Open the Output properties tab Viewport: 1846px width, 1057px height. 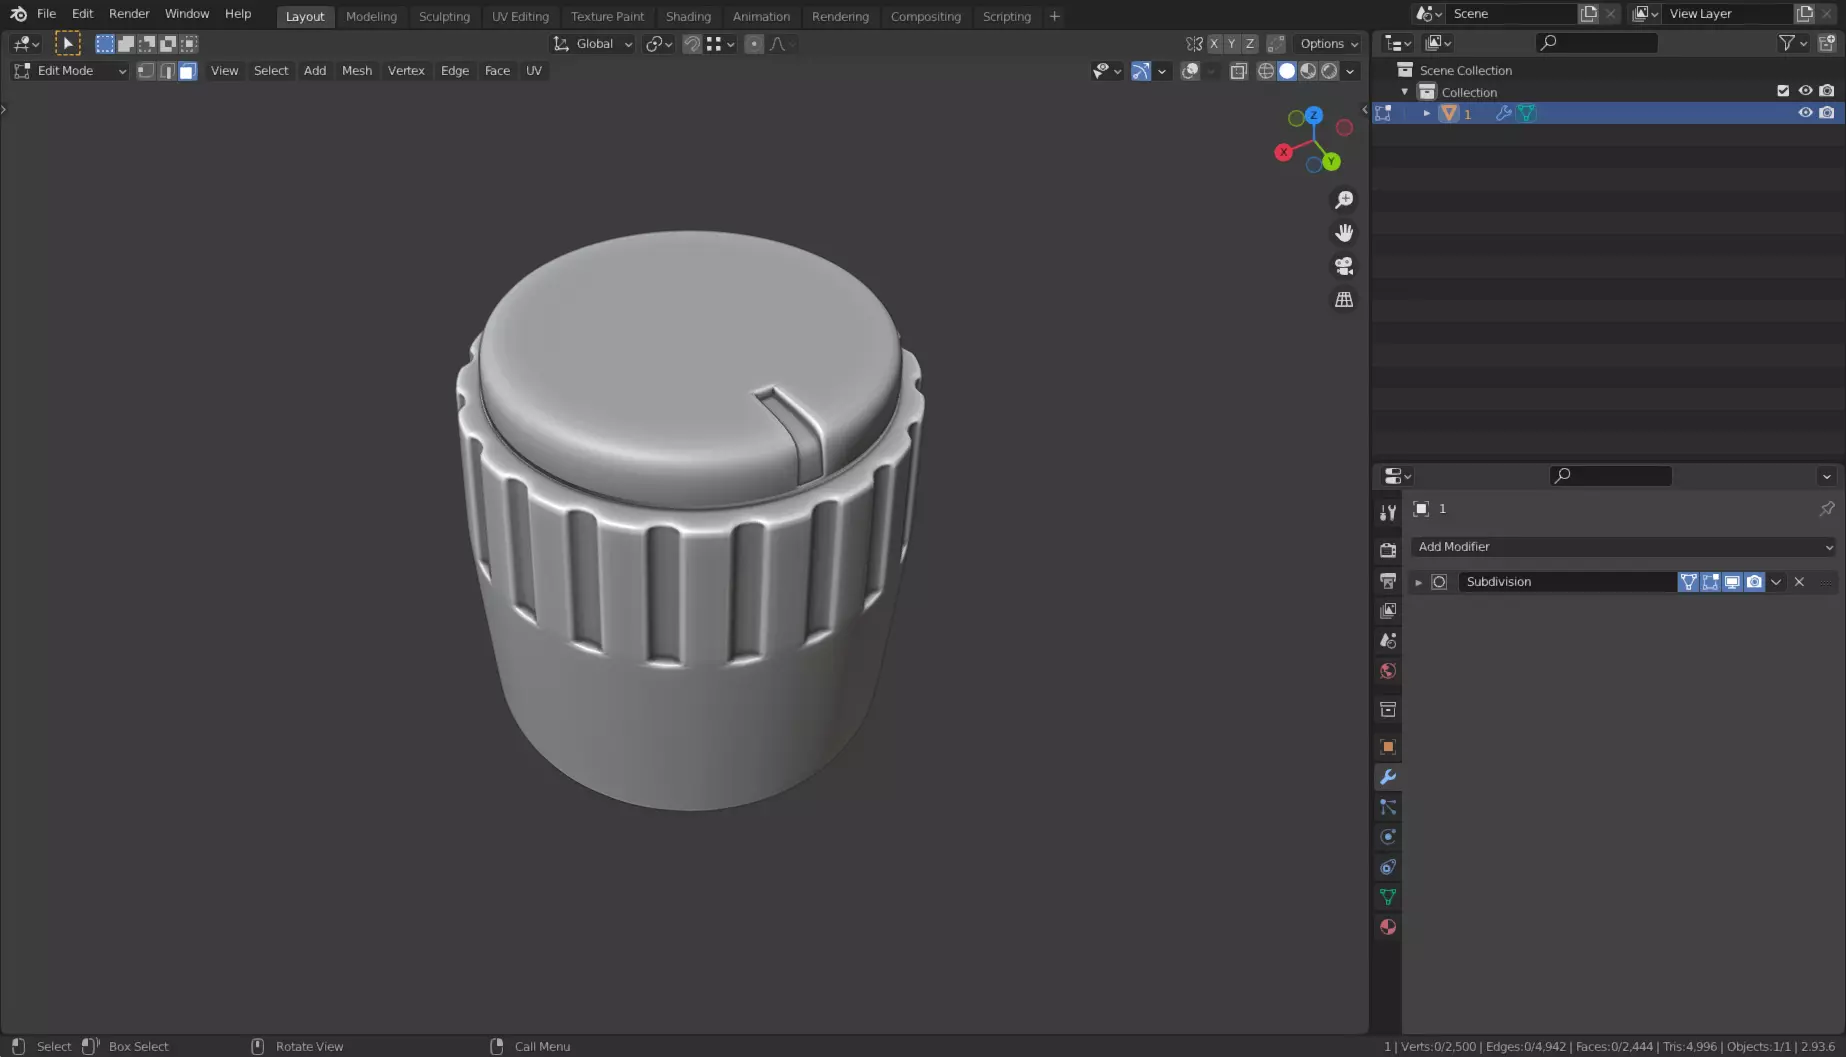point(1388,581)
